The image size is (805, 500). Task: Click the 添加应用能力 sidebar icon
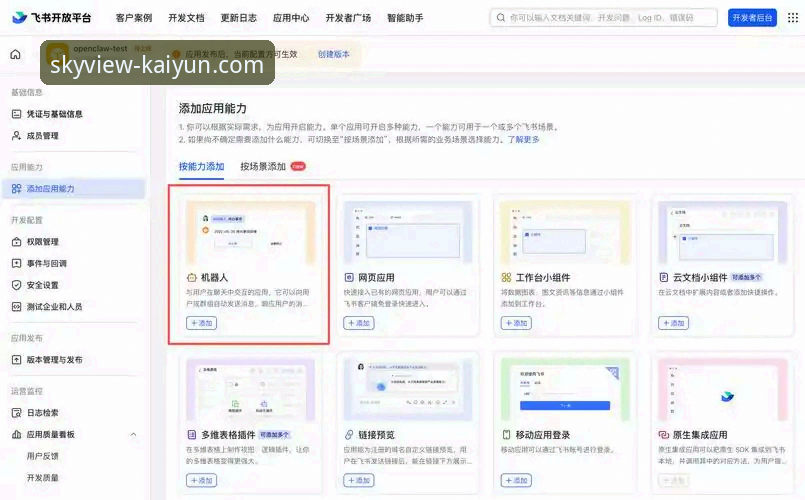tap(16, 188)
